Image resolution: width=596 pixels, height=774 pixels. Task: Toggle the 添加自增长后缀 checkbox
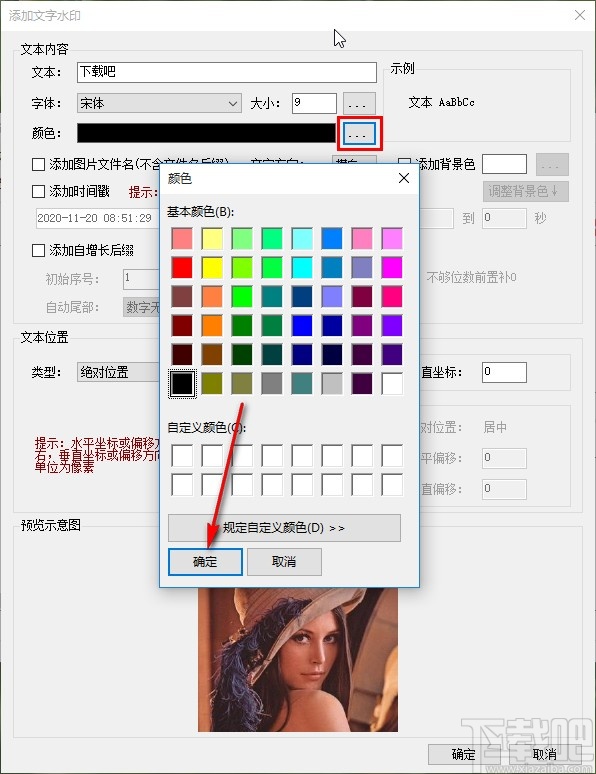click(39, 250)
